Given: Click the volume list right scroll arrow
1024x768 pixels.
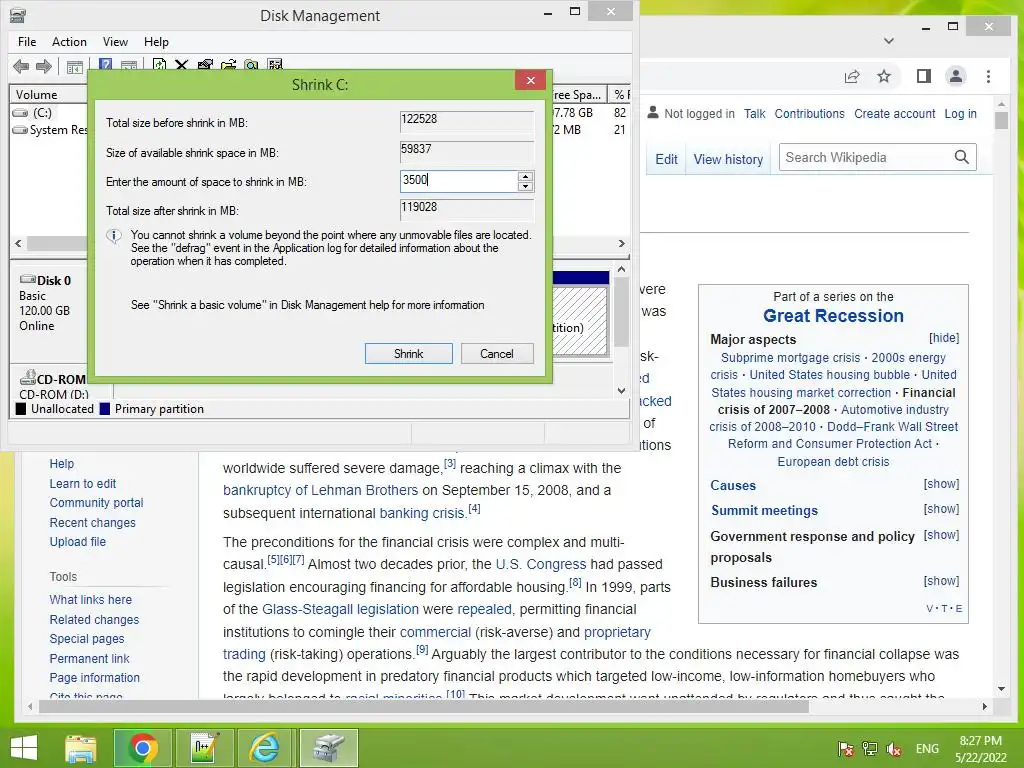Looking at the screenshot, I should [622, 244].
